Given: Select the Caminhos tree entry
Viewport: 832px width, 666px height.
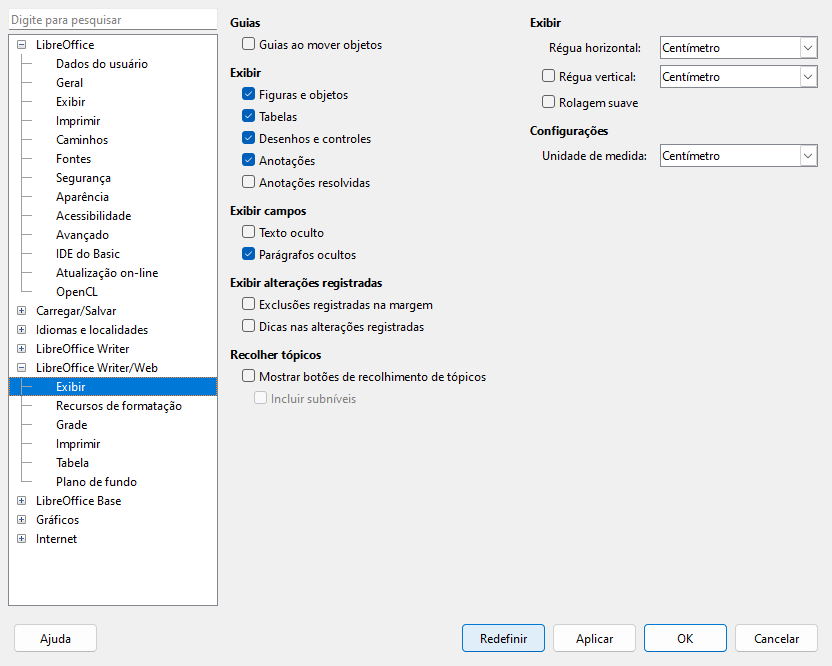Looking at the screenshot, I should click(x=82, y=140).
